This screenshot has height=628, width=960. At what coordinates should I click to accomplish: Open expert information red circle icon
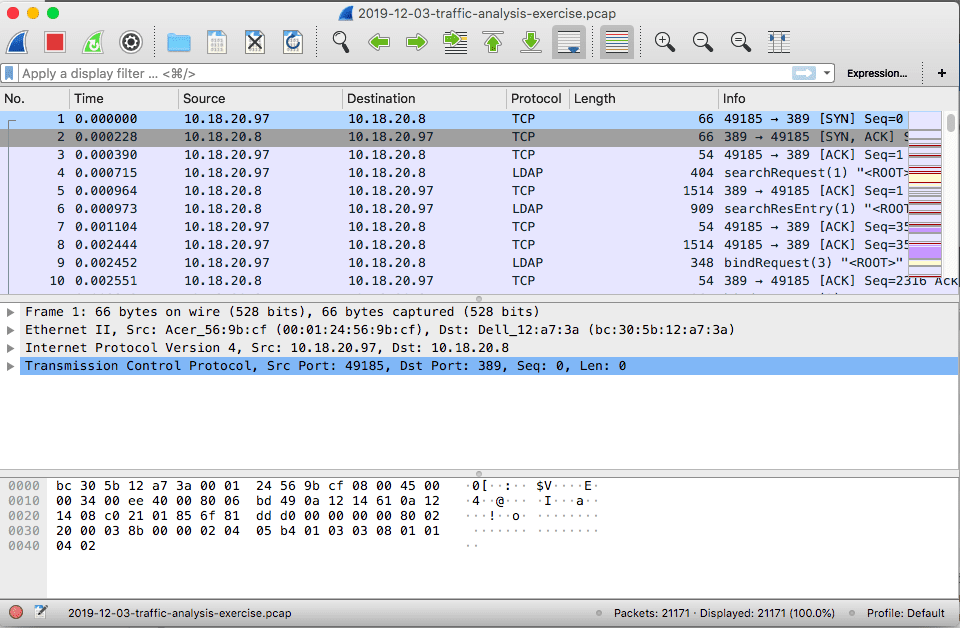point(16,612)
